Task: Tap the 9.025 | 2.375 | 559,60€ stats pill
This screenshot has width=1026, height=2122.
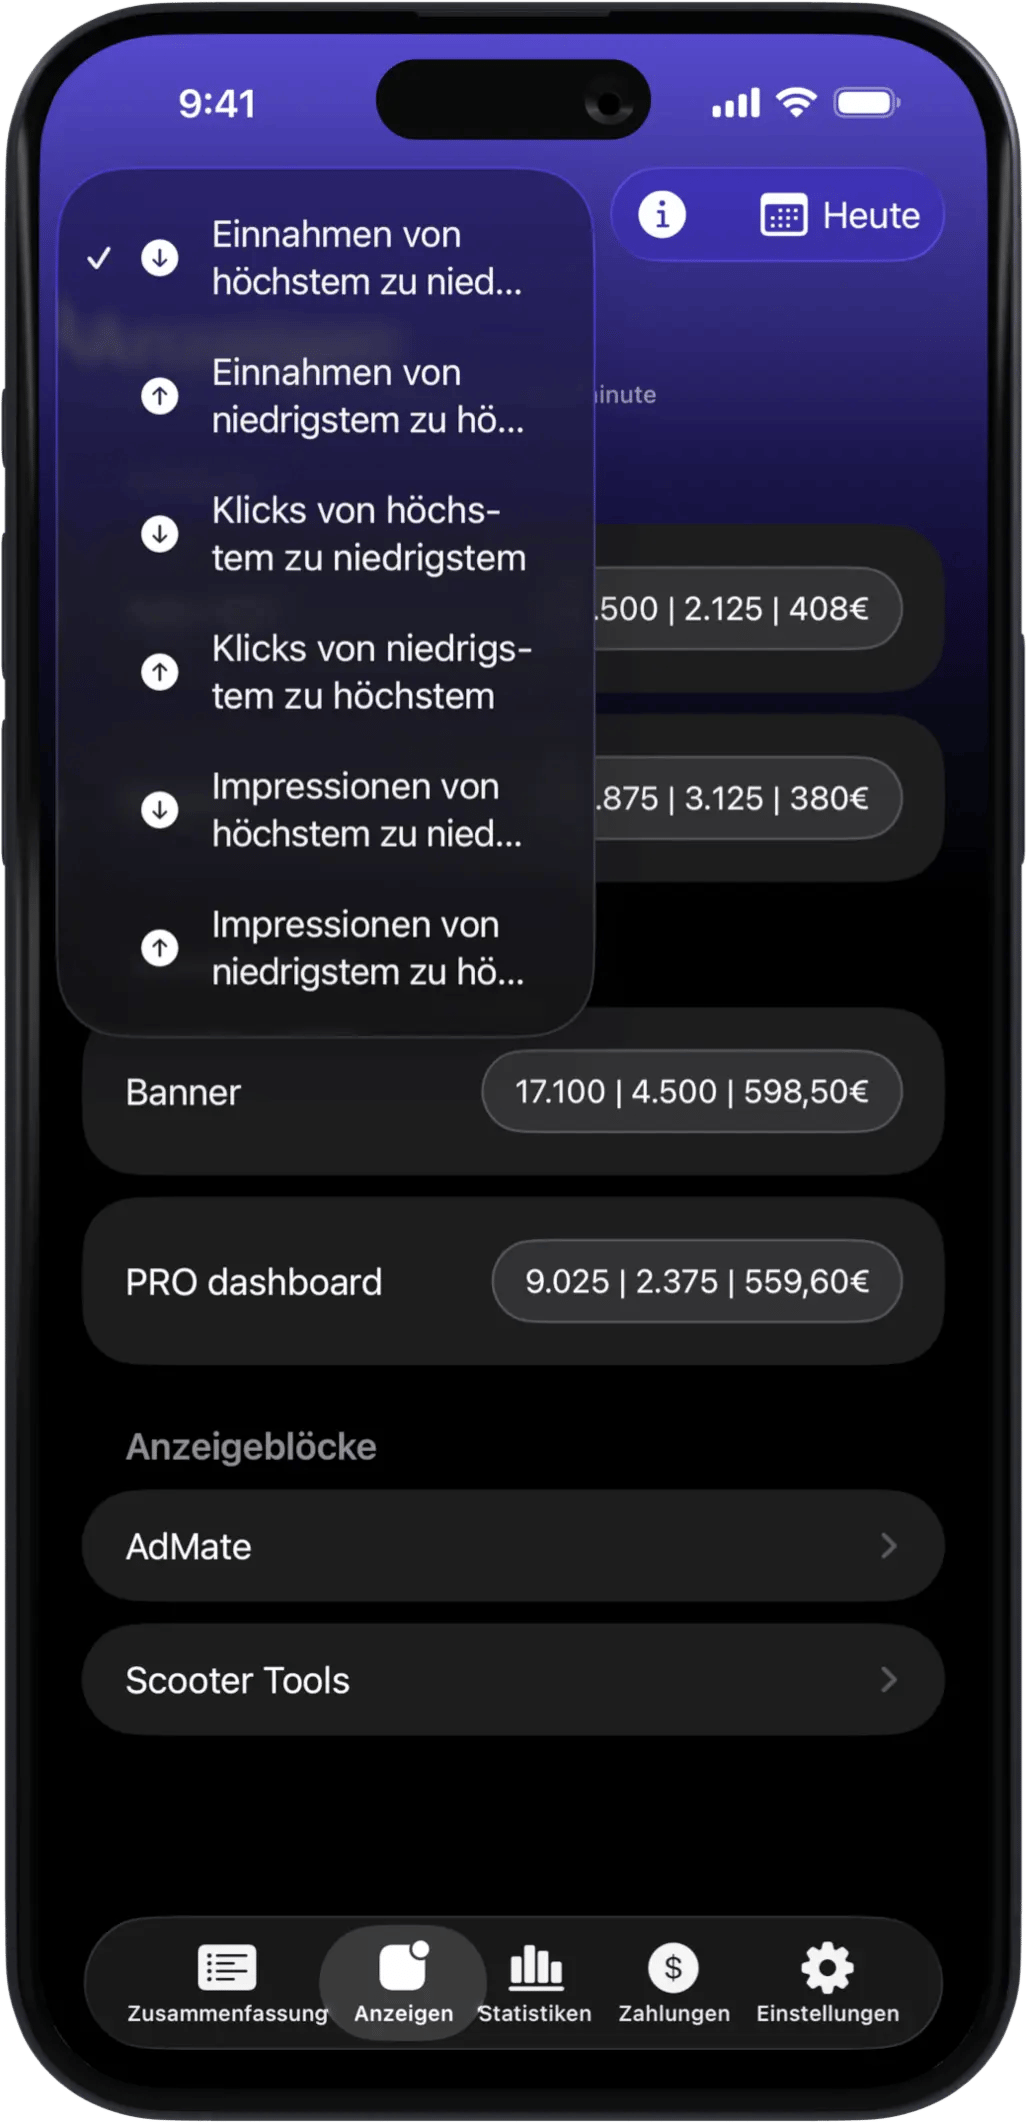Action: click(697, 1281)
